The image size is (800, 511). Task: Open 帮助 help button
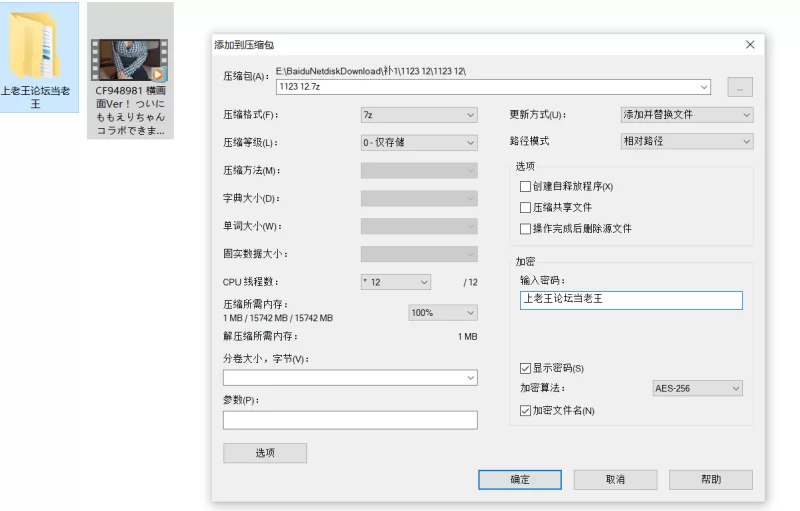tap(711, 480)
